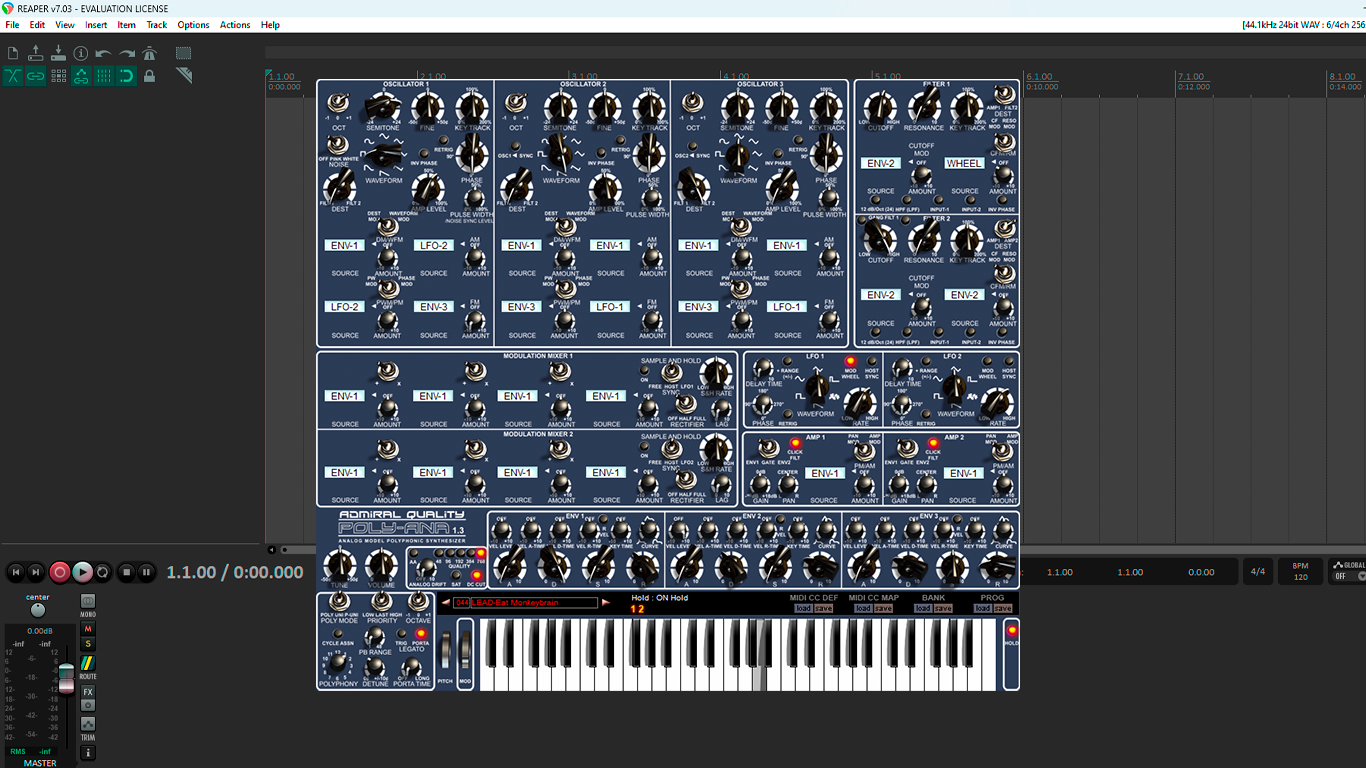The width and height of the screenshot is (1366, 768).
Task: Toggle envelope points move with items icon
Action: tap(81, 76)
